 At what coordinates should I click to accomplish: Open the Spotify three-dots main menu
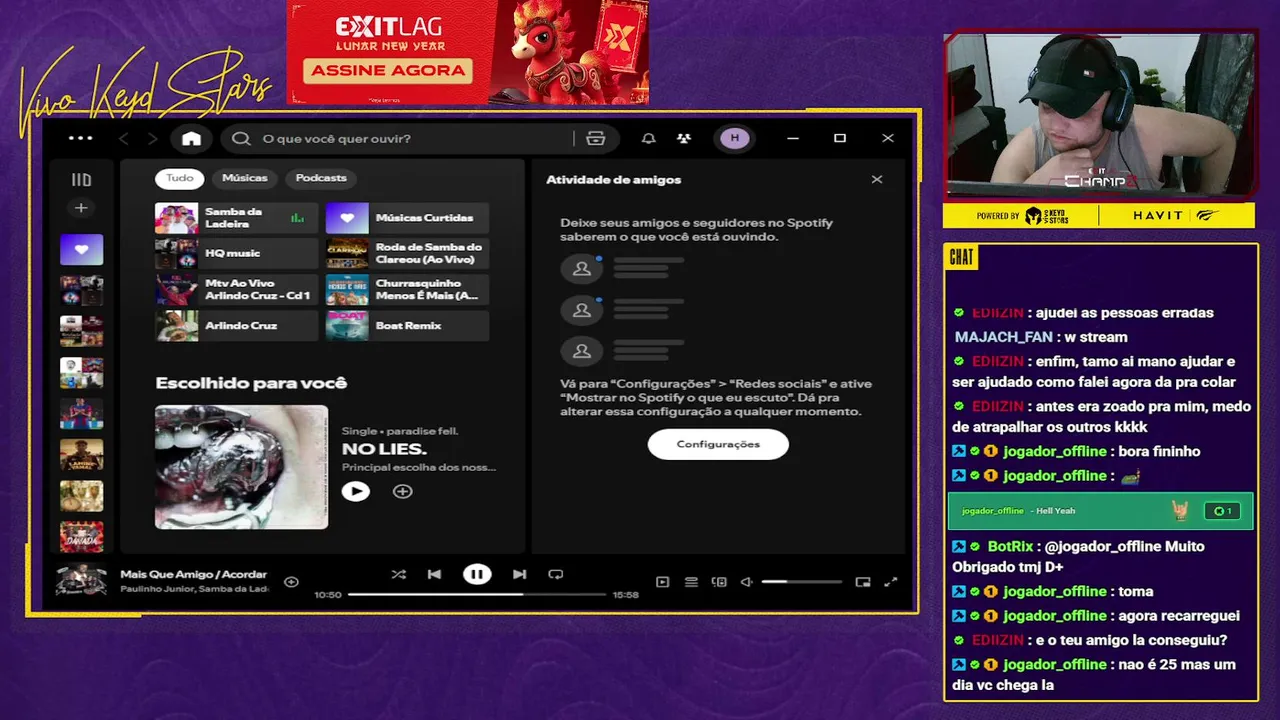[x=80, y=138]
